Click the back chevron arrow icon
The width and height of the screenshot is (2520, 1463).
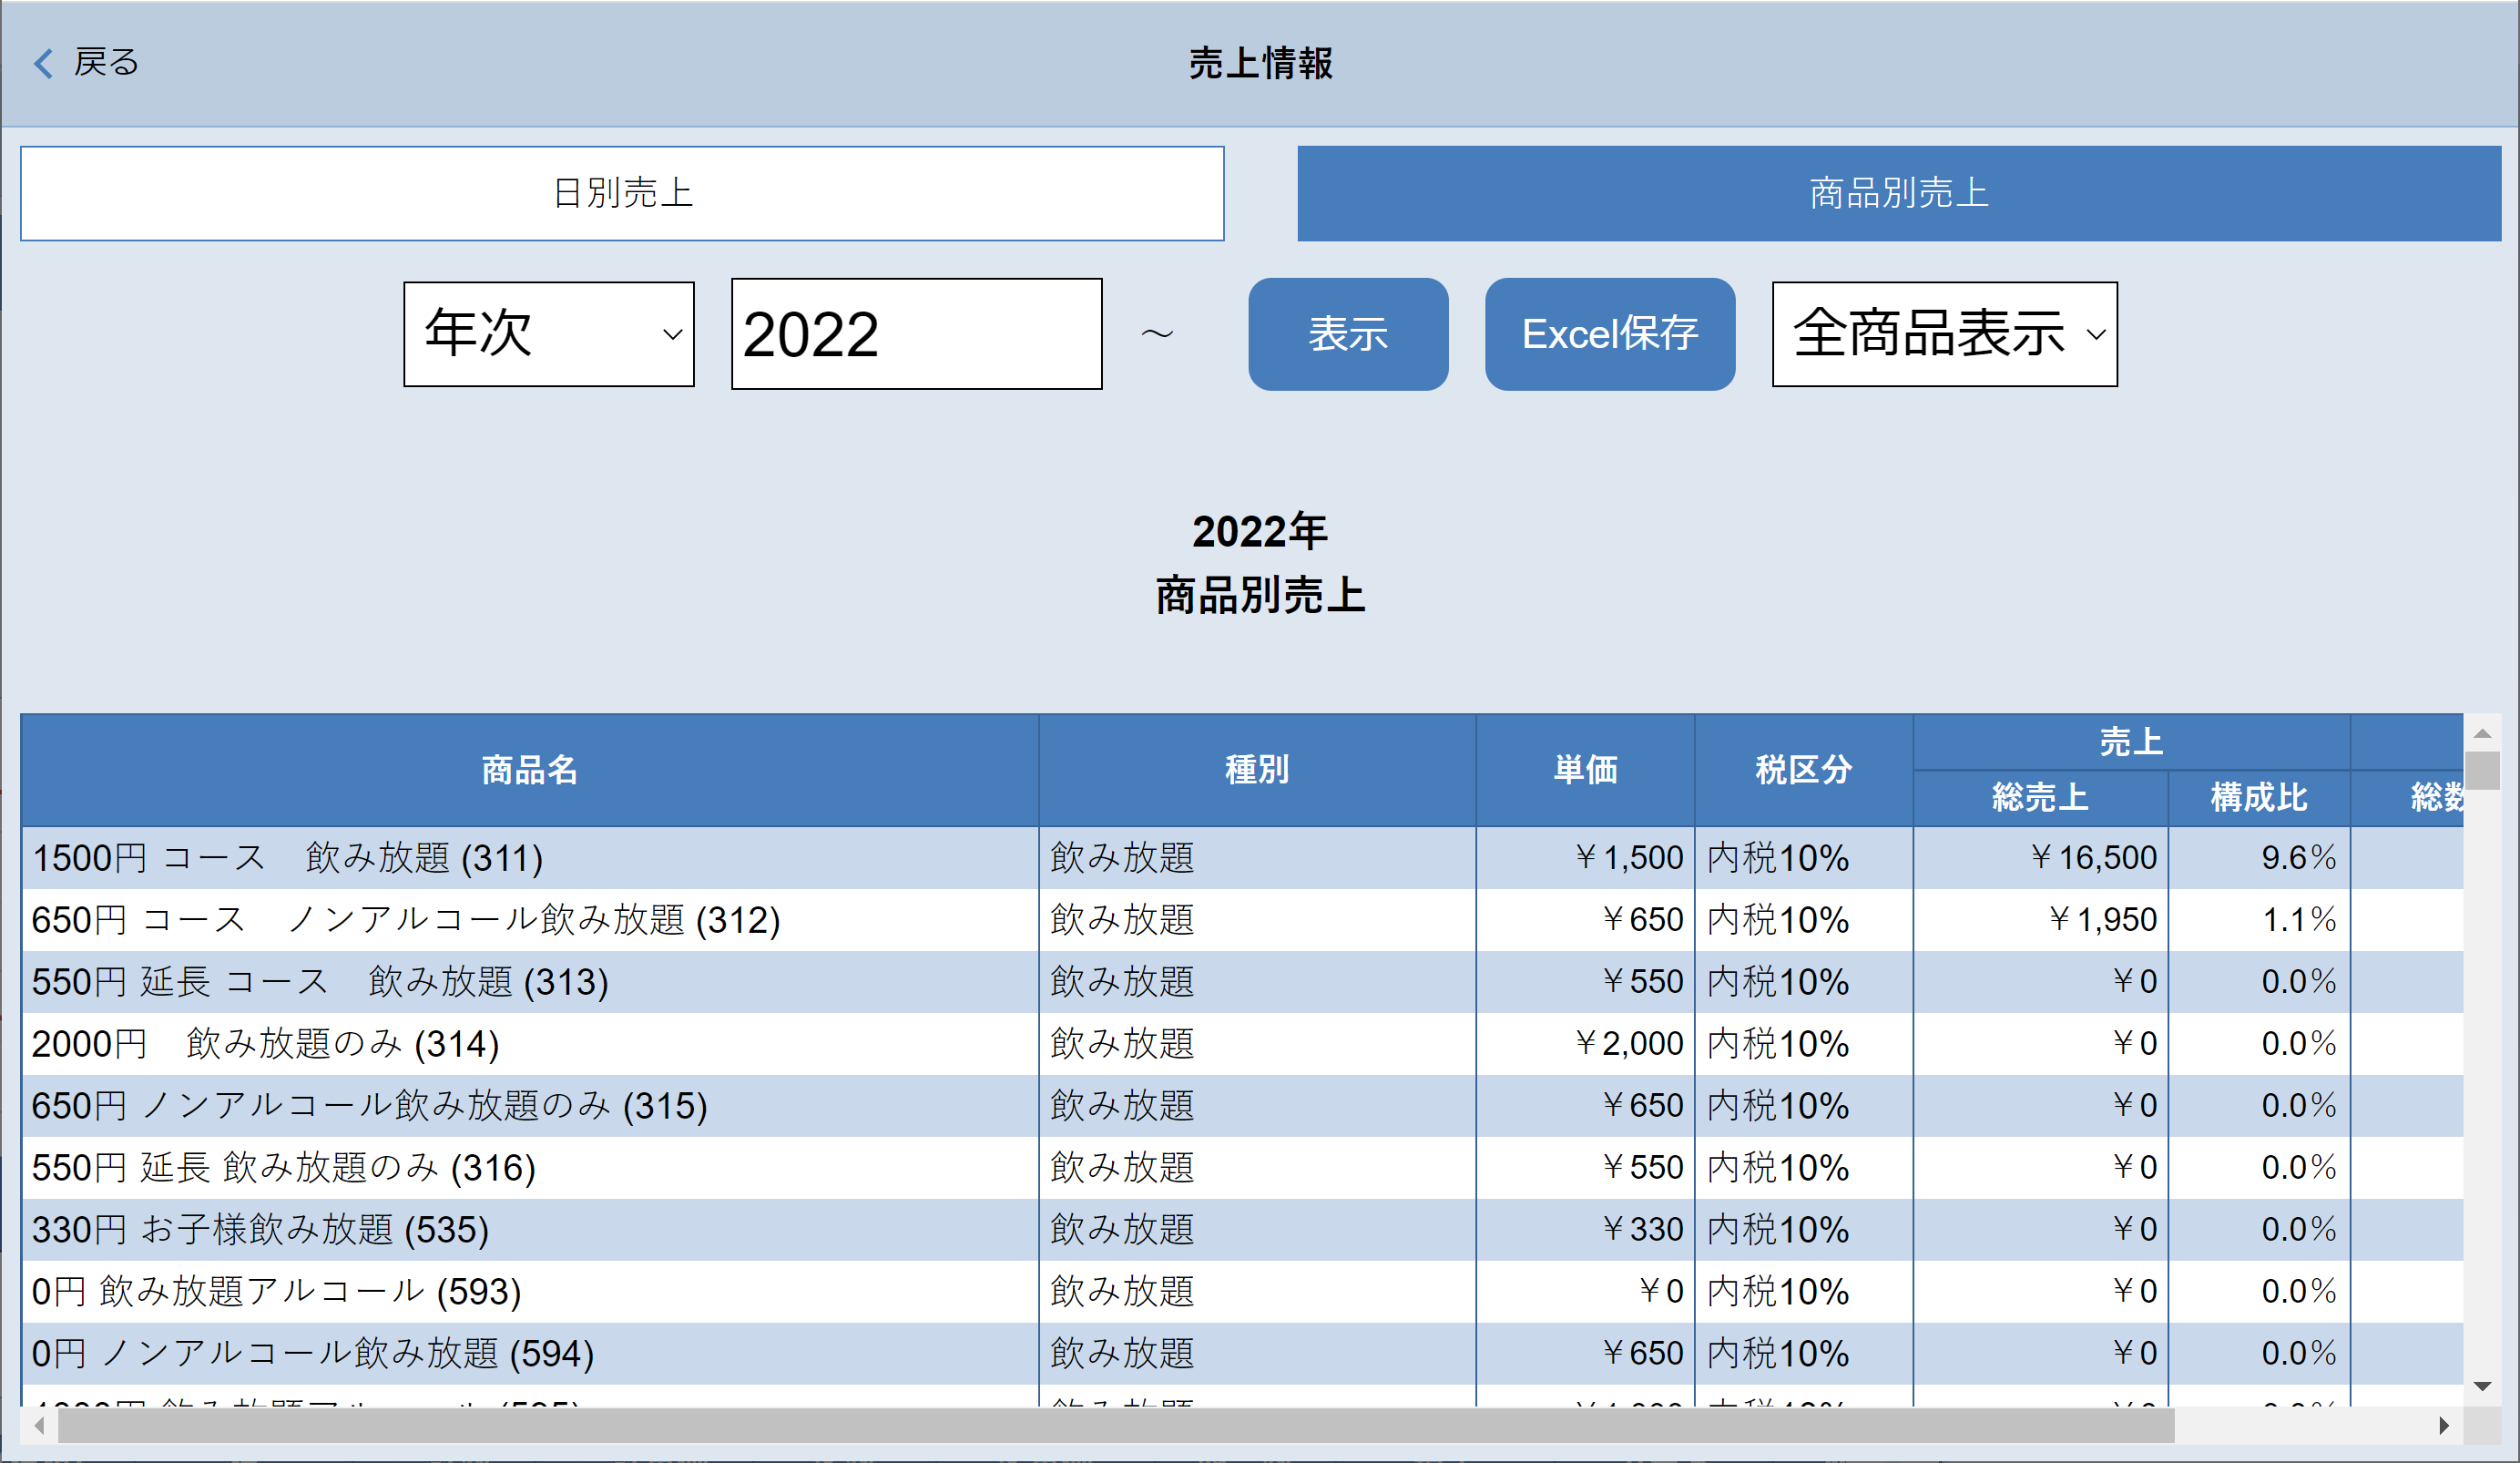coord(43,63)
